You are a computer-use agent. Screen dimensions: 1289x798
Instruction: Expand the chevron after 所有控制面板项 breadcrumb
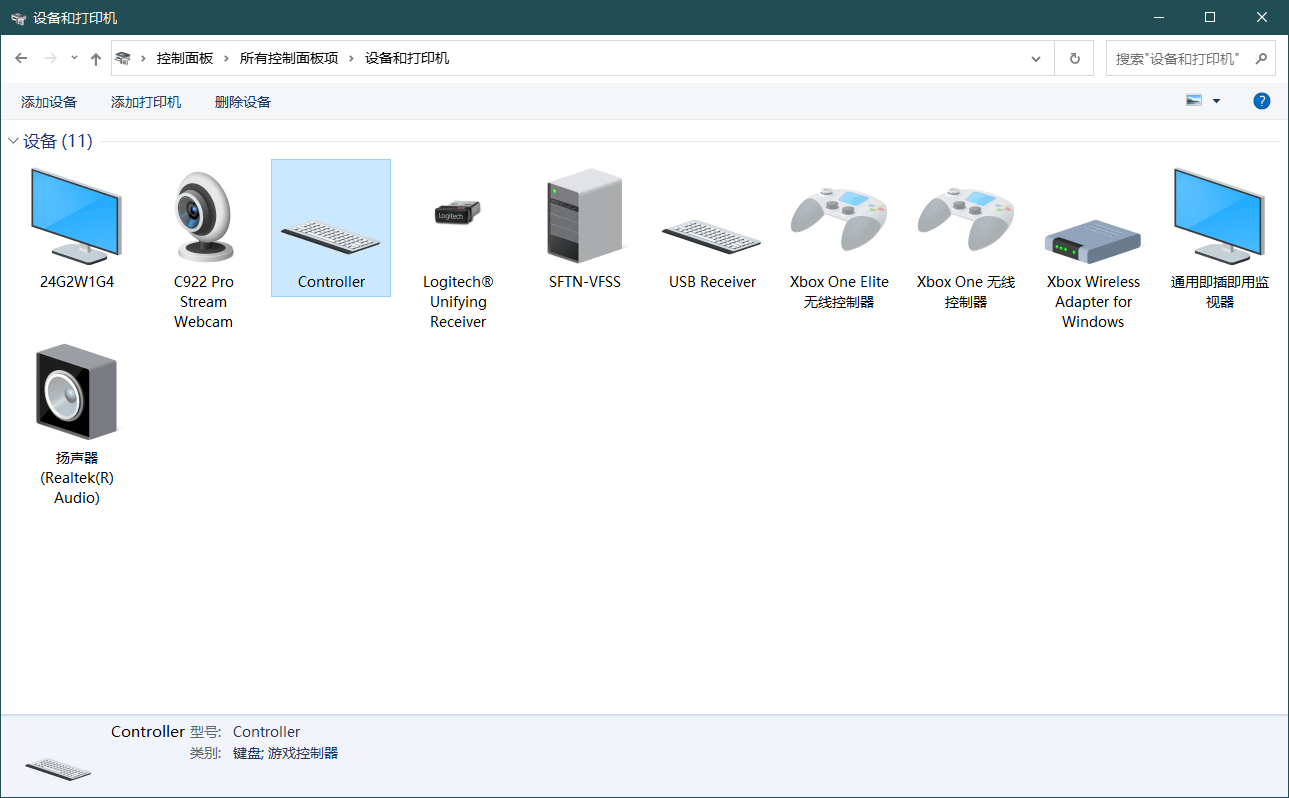pyautogui.click(x=352, y=58)
